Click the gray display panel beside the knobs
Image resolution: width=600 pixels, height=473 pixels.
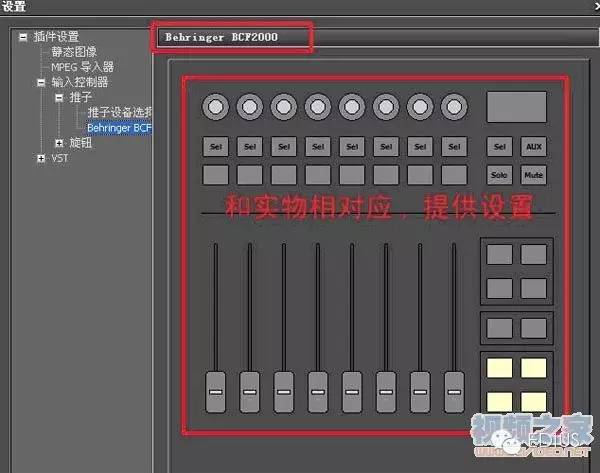pyautogui.click(x=516, y=107)
